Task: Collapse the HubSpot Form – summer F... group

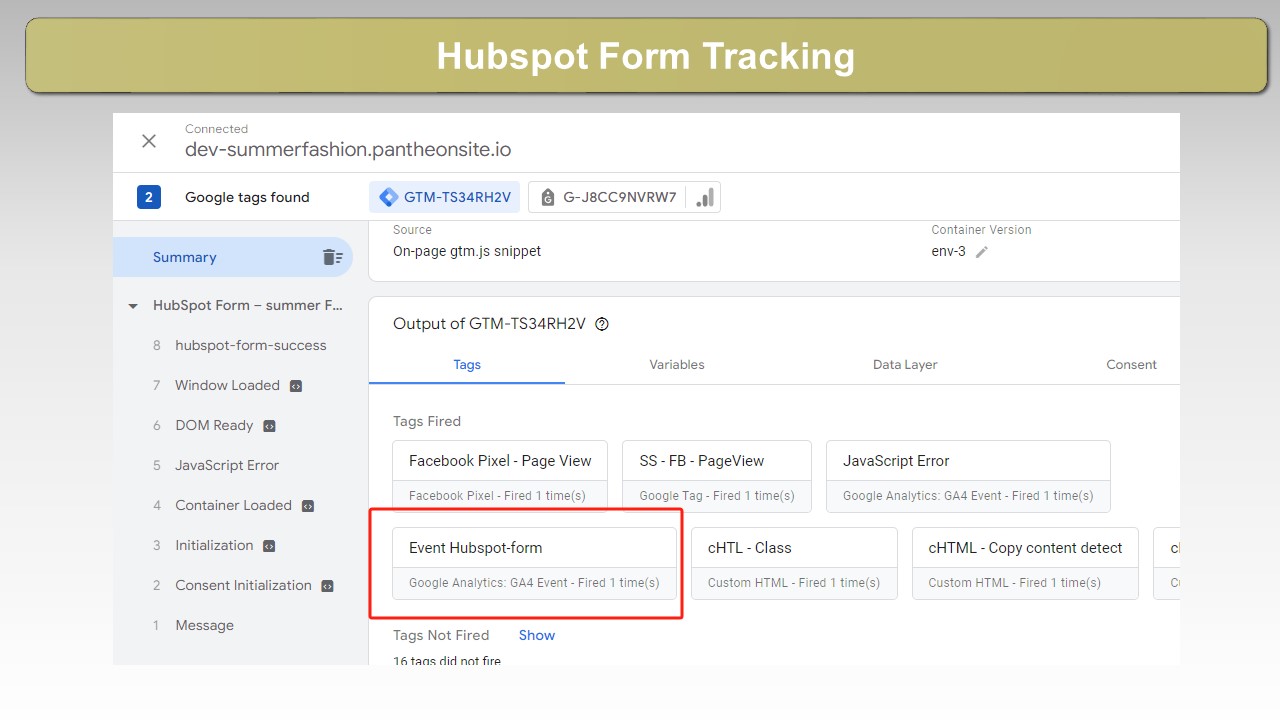Action: point(133,306)
